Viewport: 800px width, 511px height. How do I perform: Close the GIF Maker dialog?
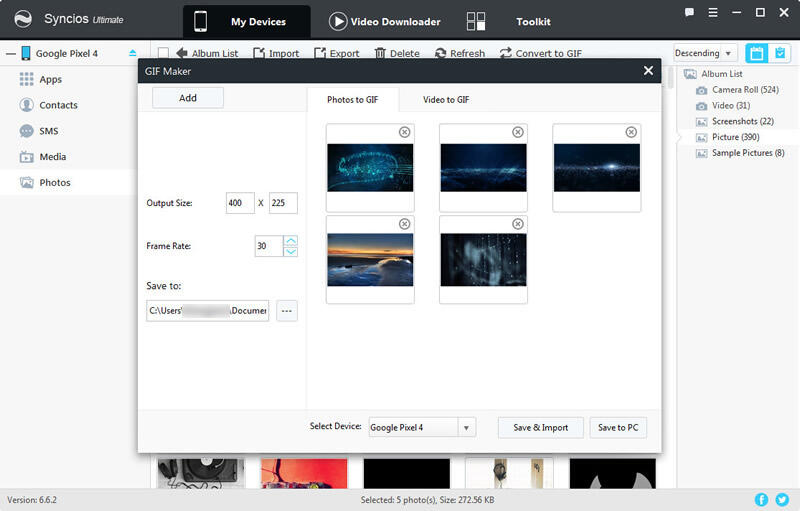point(648,70)
